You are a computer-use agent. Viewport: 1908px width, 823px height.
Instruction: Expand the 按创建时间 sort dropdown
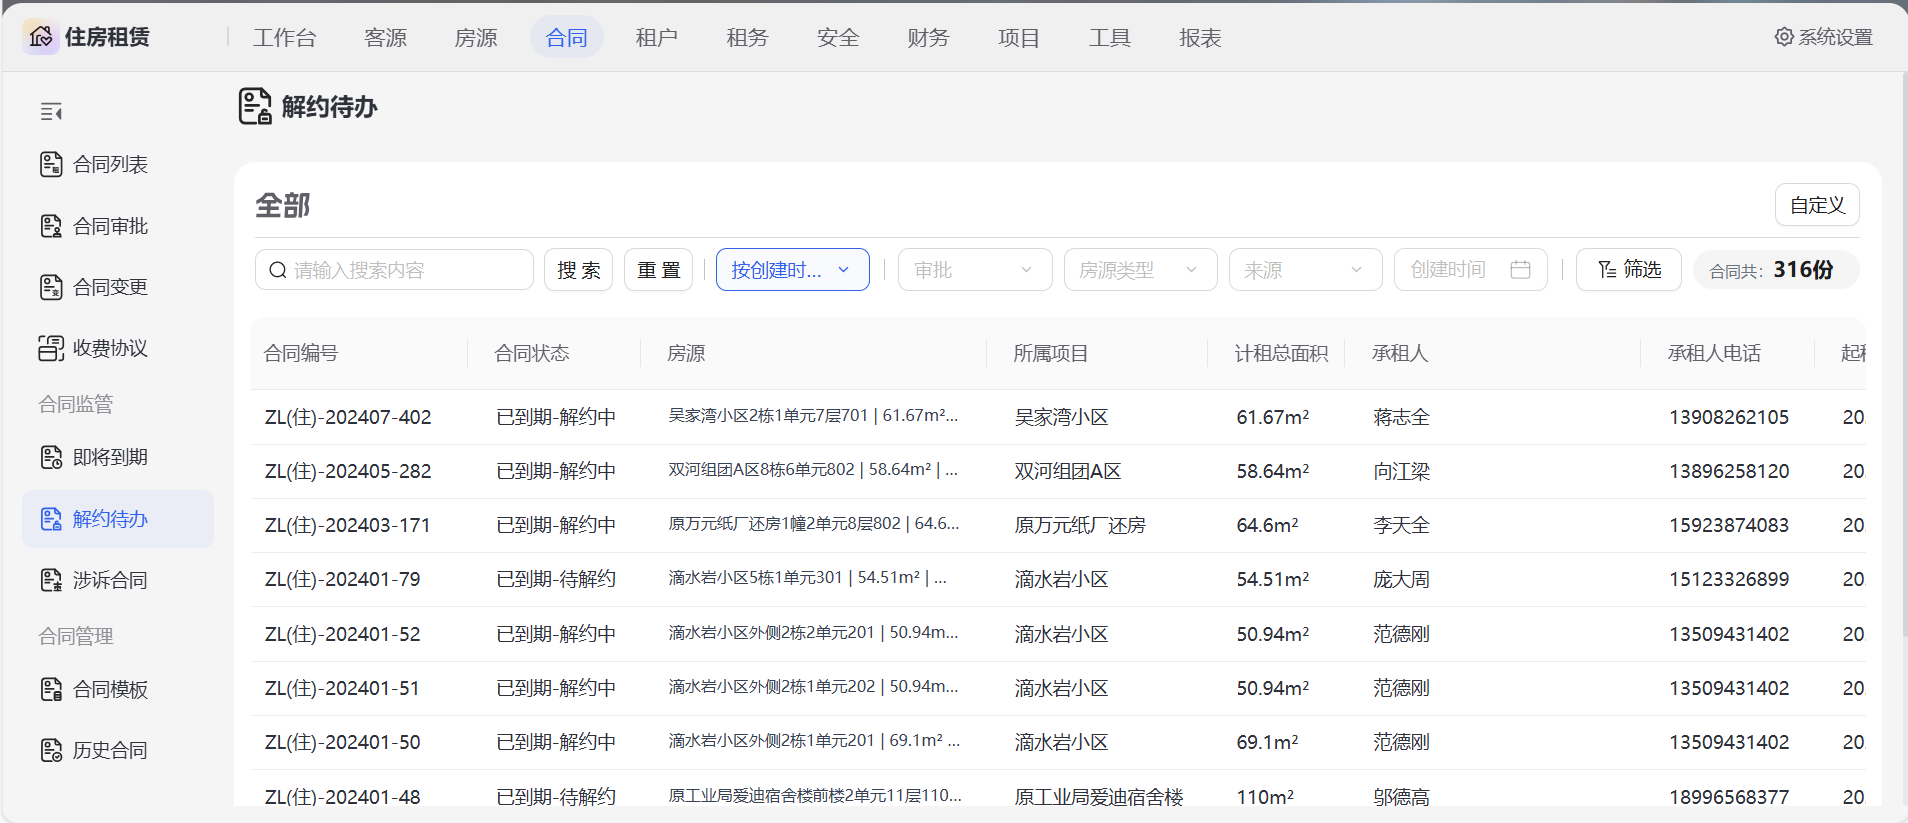tap(792, 270)
